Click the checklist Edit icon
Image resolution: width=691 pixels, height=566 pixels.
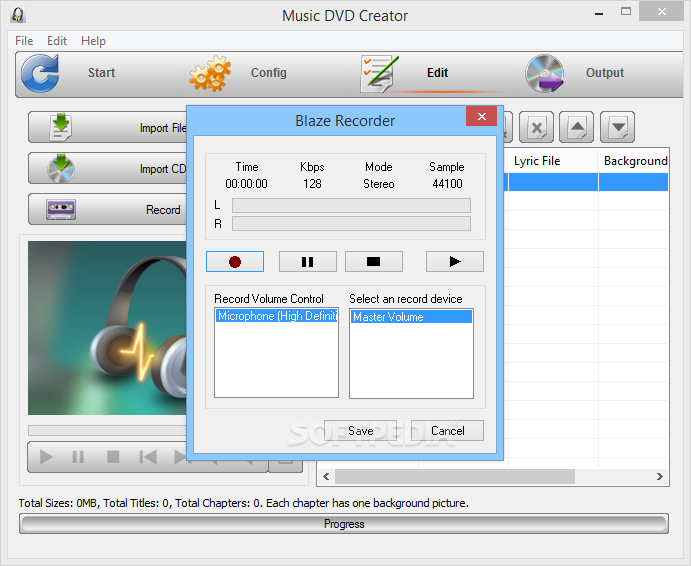tap(379, 73)
